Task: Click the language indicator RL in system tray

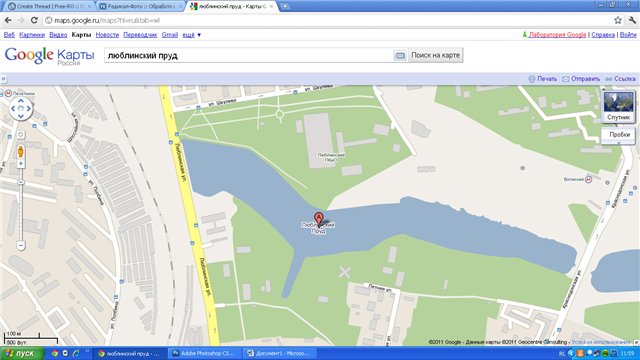Action: (562, 353)
